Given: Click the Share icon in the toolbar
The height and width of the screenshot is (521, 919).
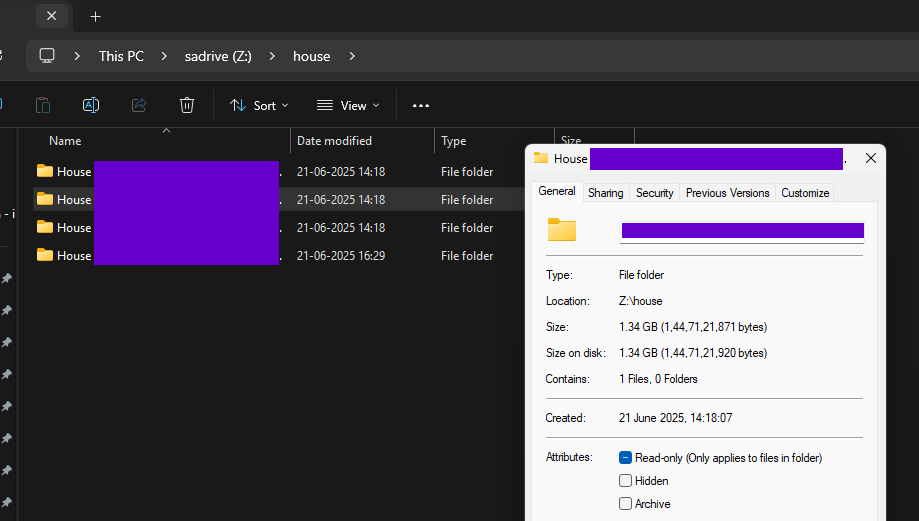Looking at the screenshot, I should pos(139,105).
